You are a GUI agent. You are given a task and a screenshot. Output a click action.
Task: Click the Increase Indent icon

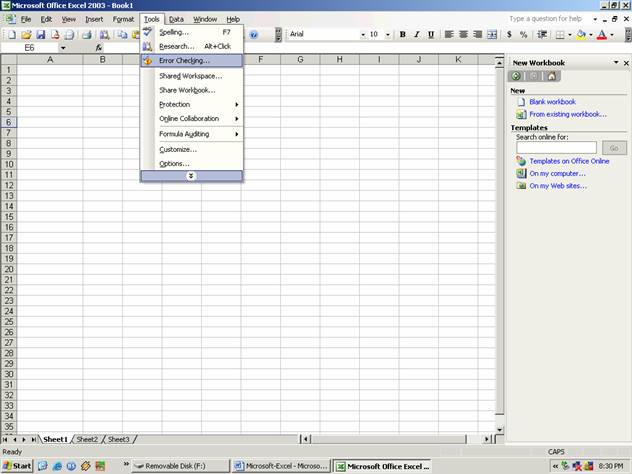[x=542, y=35]
